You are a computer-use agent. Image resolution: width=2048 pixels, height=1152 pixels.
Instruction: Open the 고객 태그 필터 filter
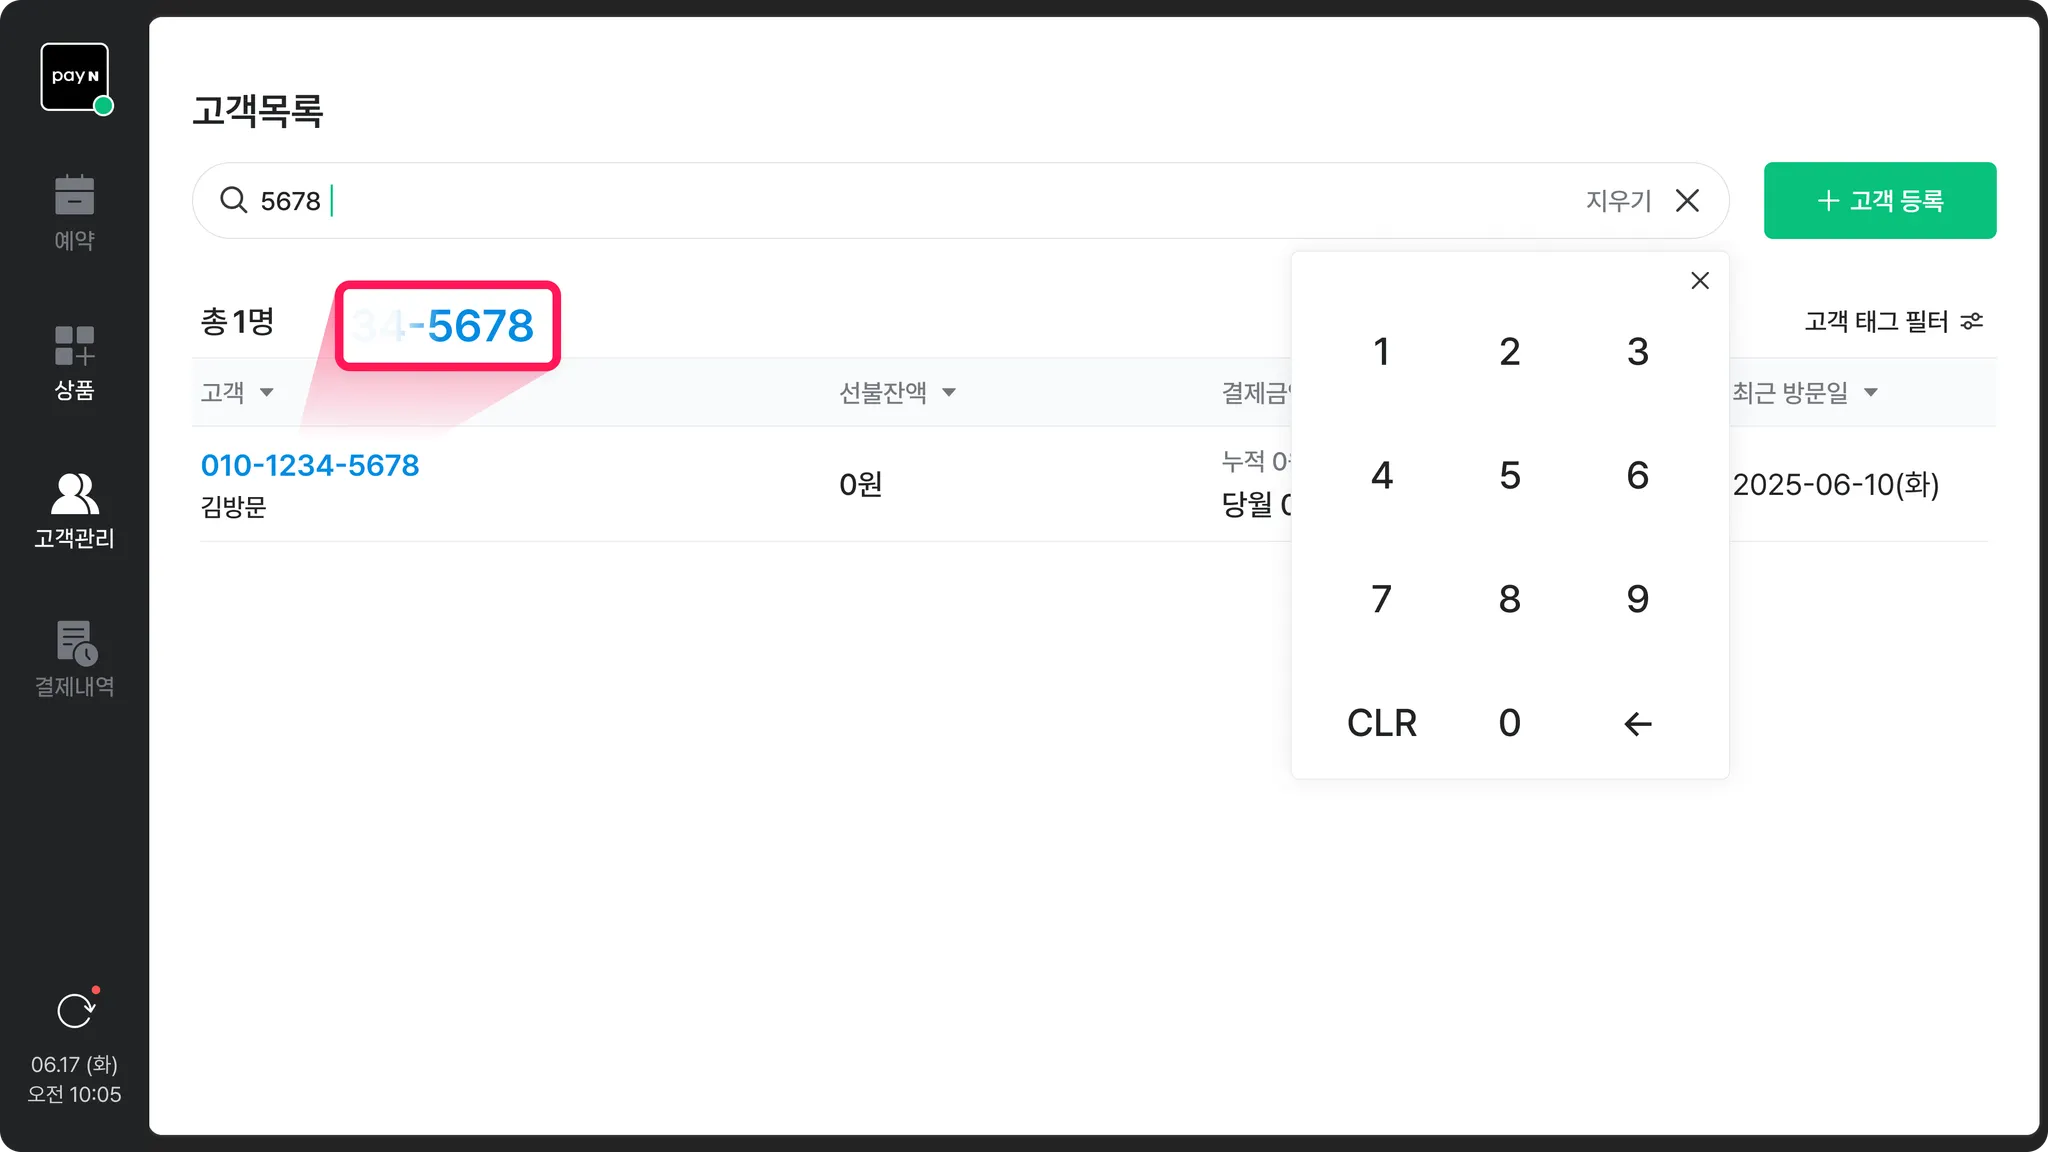click(1893, 321)
